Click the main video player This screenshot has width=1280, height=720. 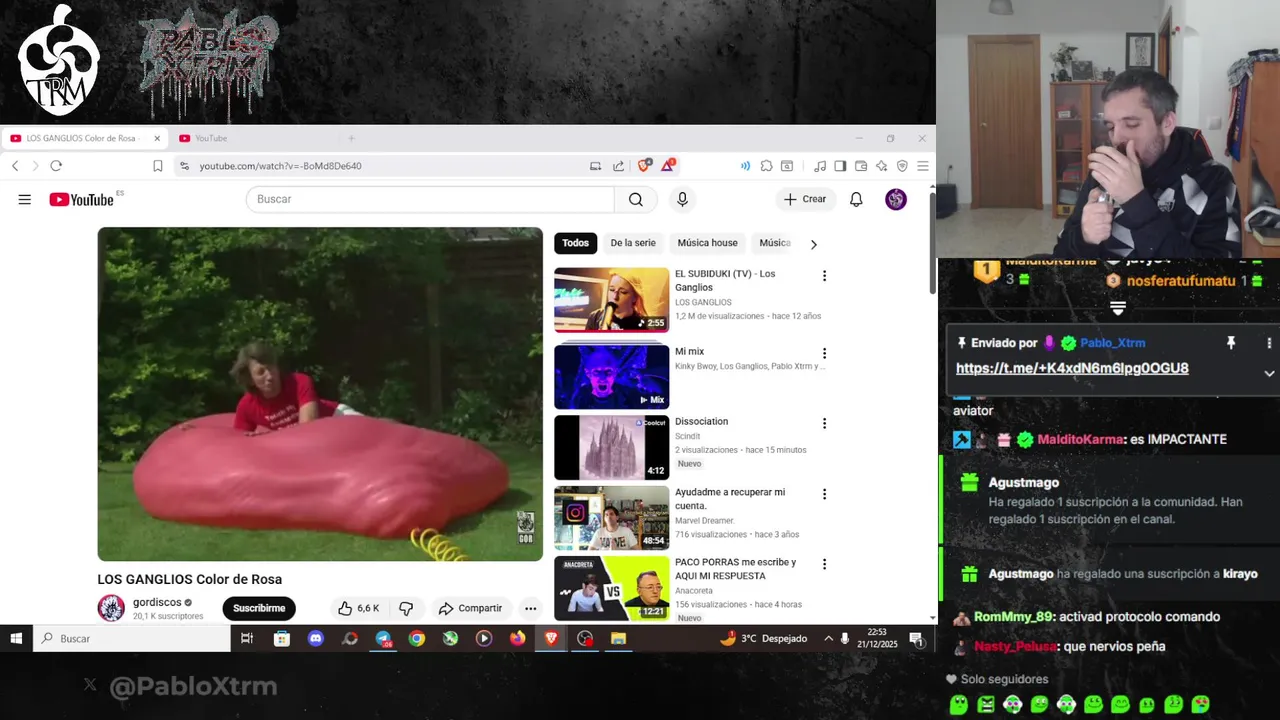320,394
